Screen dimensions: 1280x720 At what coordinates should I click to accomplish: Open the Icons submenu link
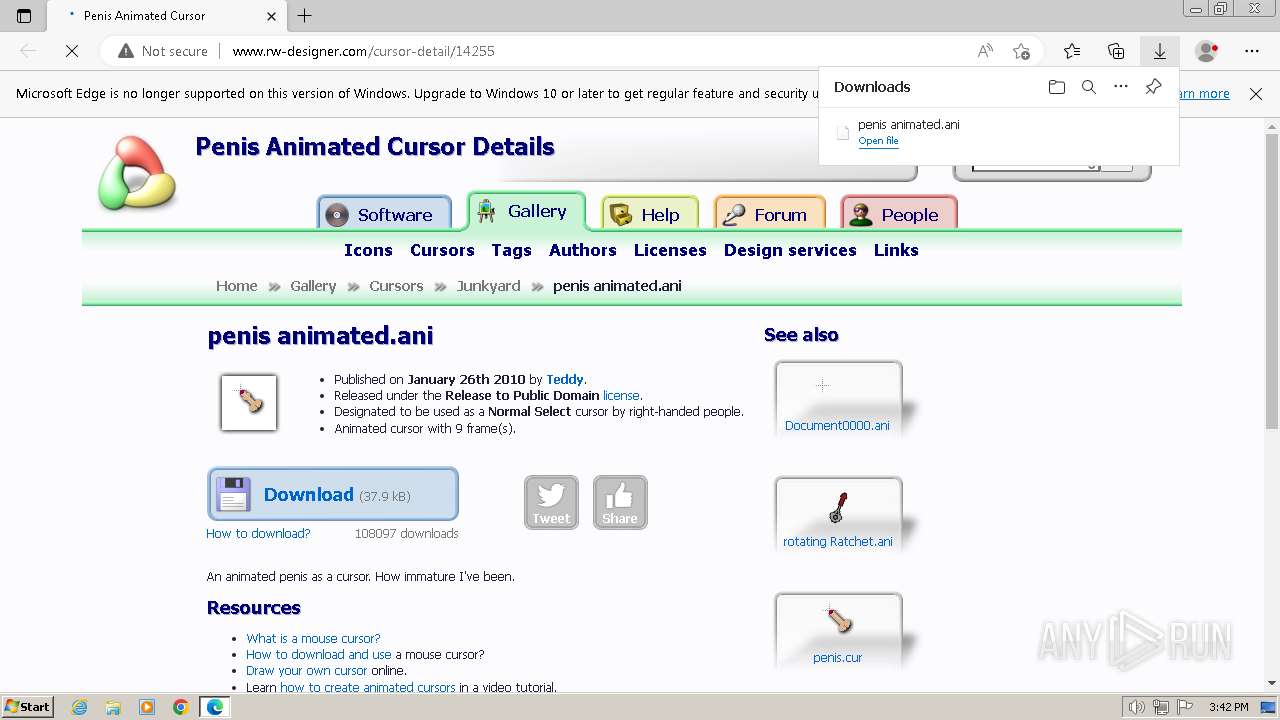pyautogui.click(x=368, y=250)
